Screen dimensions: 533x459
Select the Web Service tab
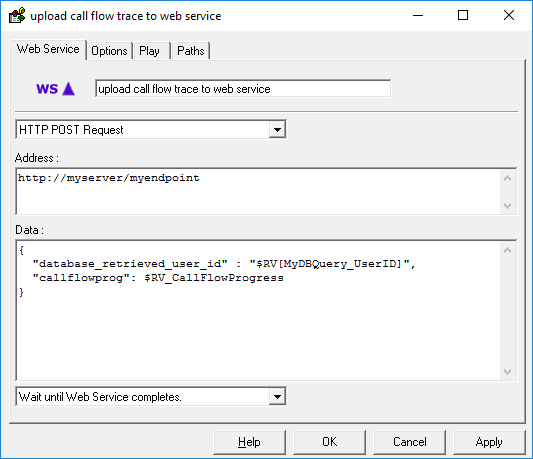click(x=48, y=49)
